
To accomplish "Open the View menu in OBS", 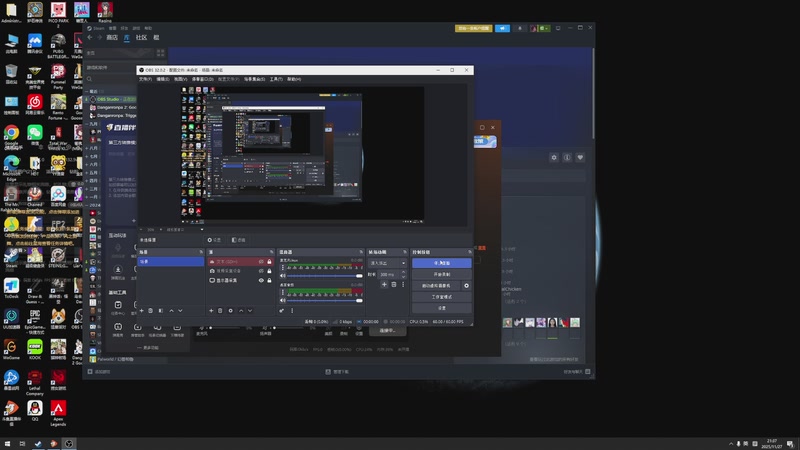I will click(x=180, y=79).
